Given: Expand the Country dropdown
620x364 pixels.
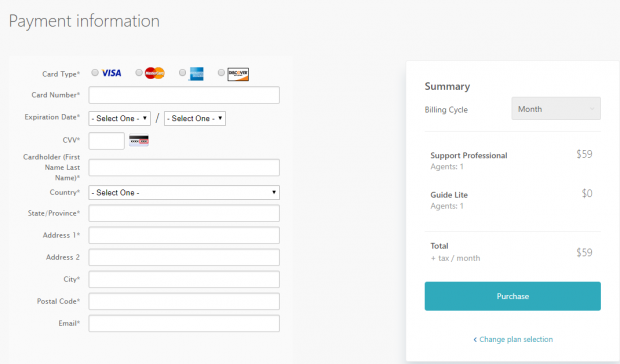Looking at the screenshot, I should 184,192.
